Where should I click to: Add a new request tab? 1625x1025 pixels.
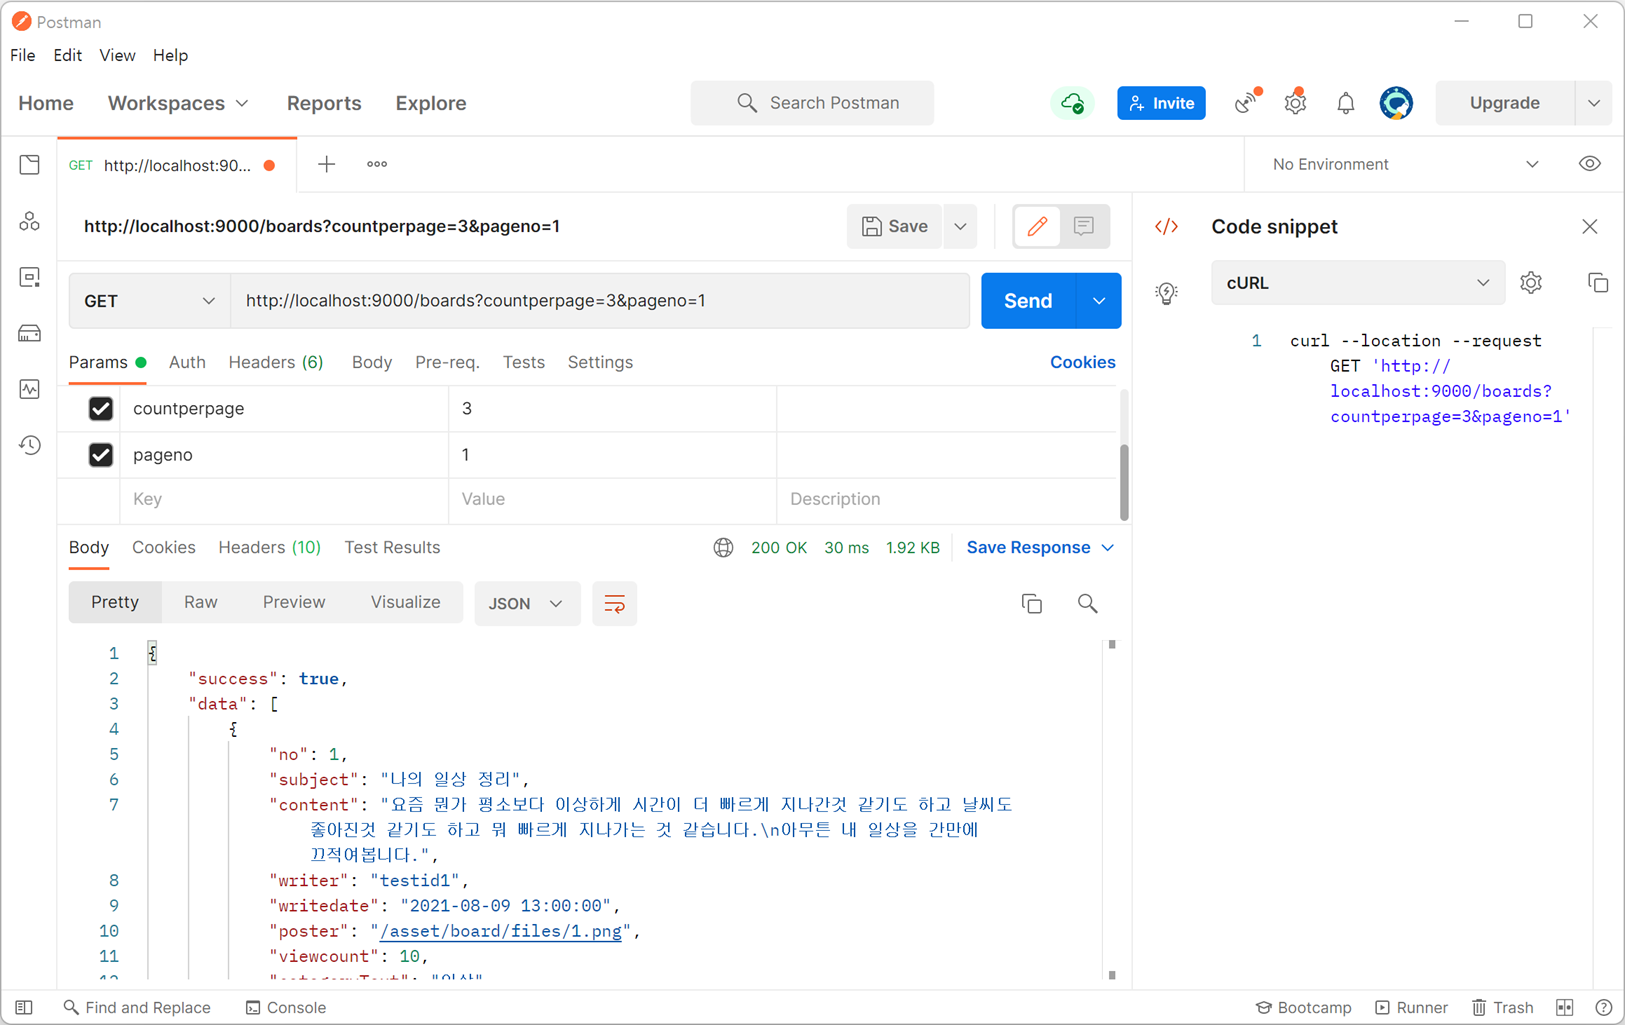point(327,164)
